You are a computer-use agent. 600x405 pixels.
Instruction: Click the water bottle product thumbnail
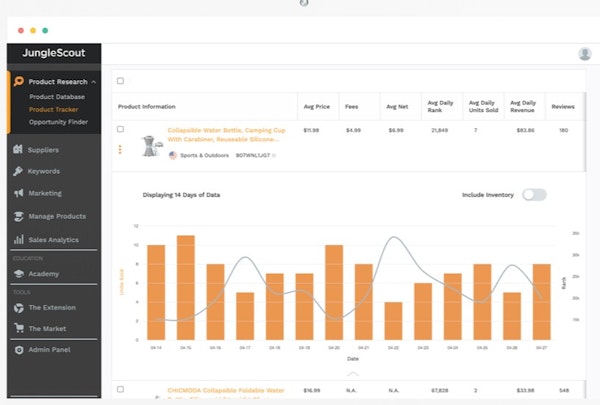151,146
